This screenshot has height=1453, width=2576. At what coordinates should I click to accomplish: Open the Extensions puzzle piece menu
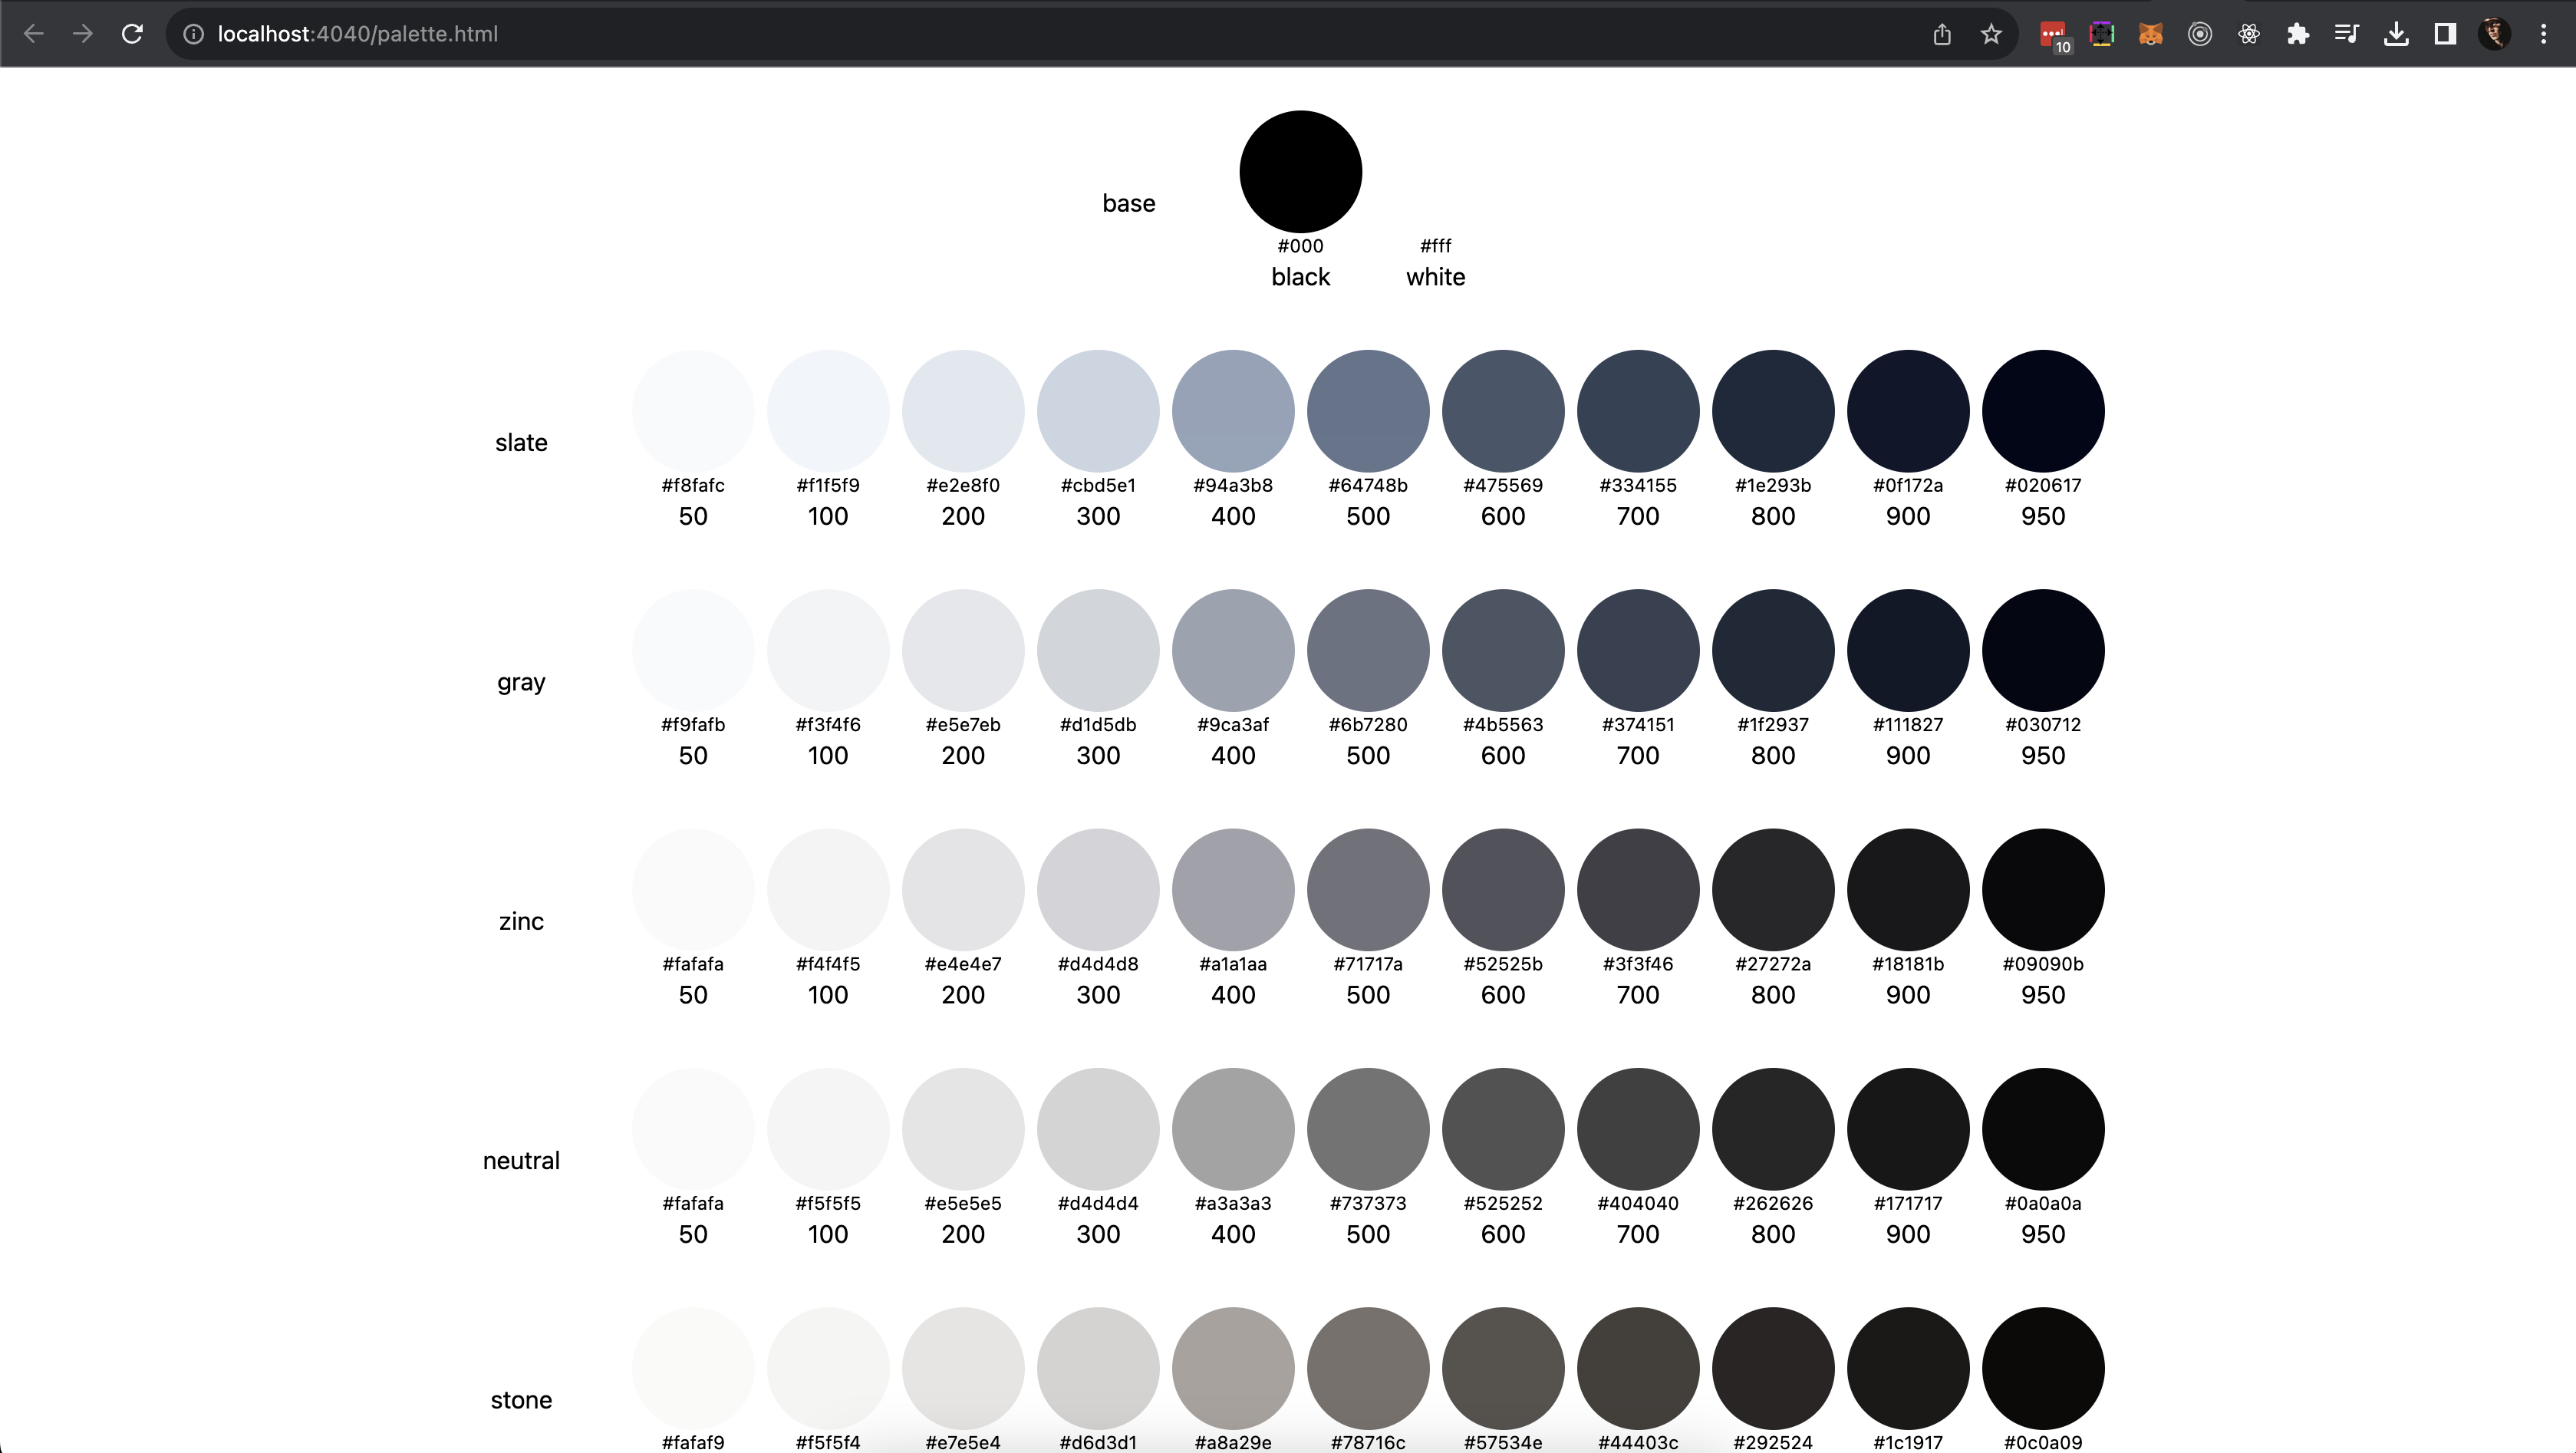coord(2298,34)
